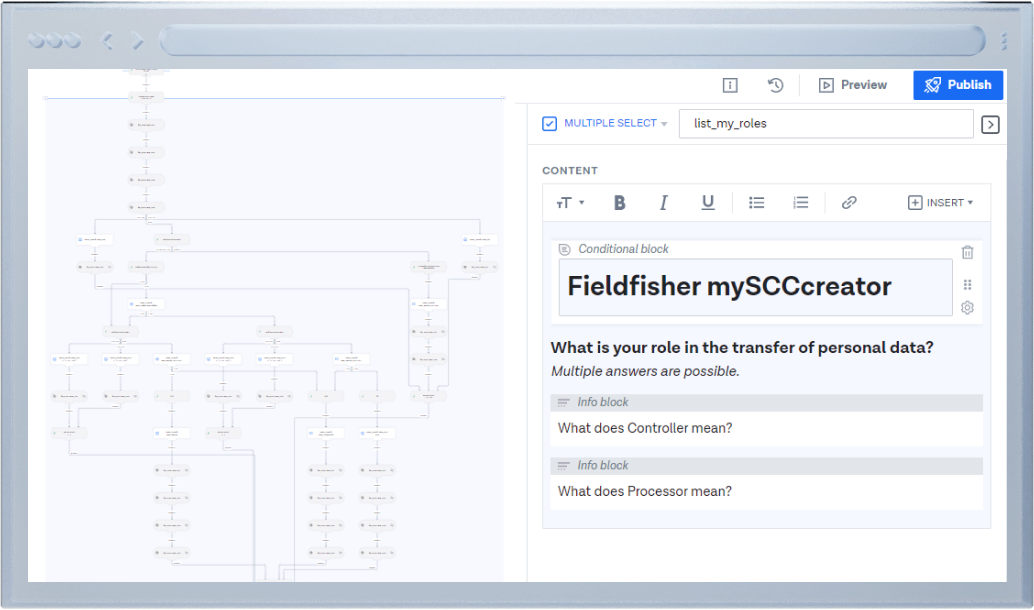Select the first Info block header
This screenshot has width=1034, height=610.
click(x=766, y=402)
